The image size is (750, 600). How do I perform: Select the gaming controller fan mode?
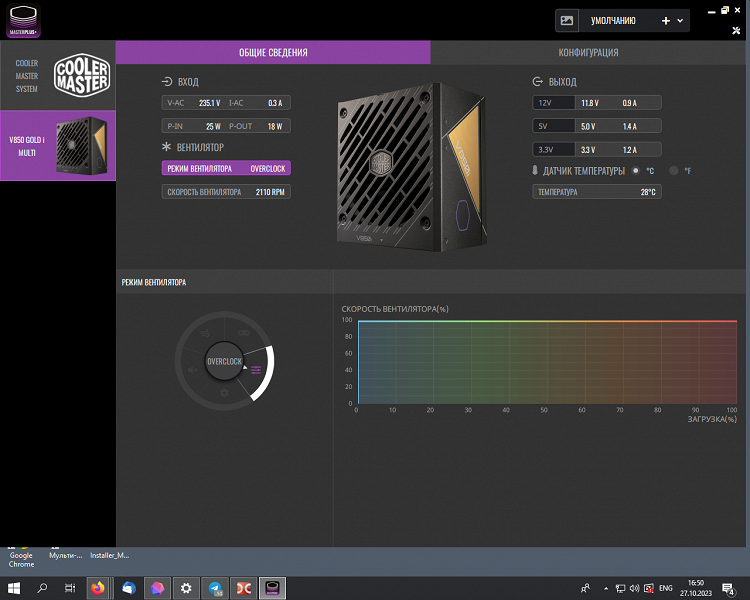(x=243, y=333)
